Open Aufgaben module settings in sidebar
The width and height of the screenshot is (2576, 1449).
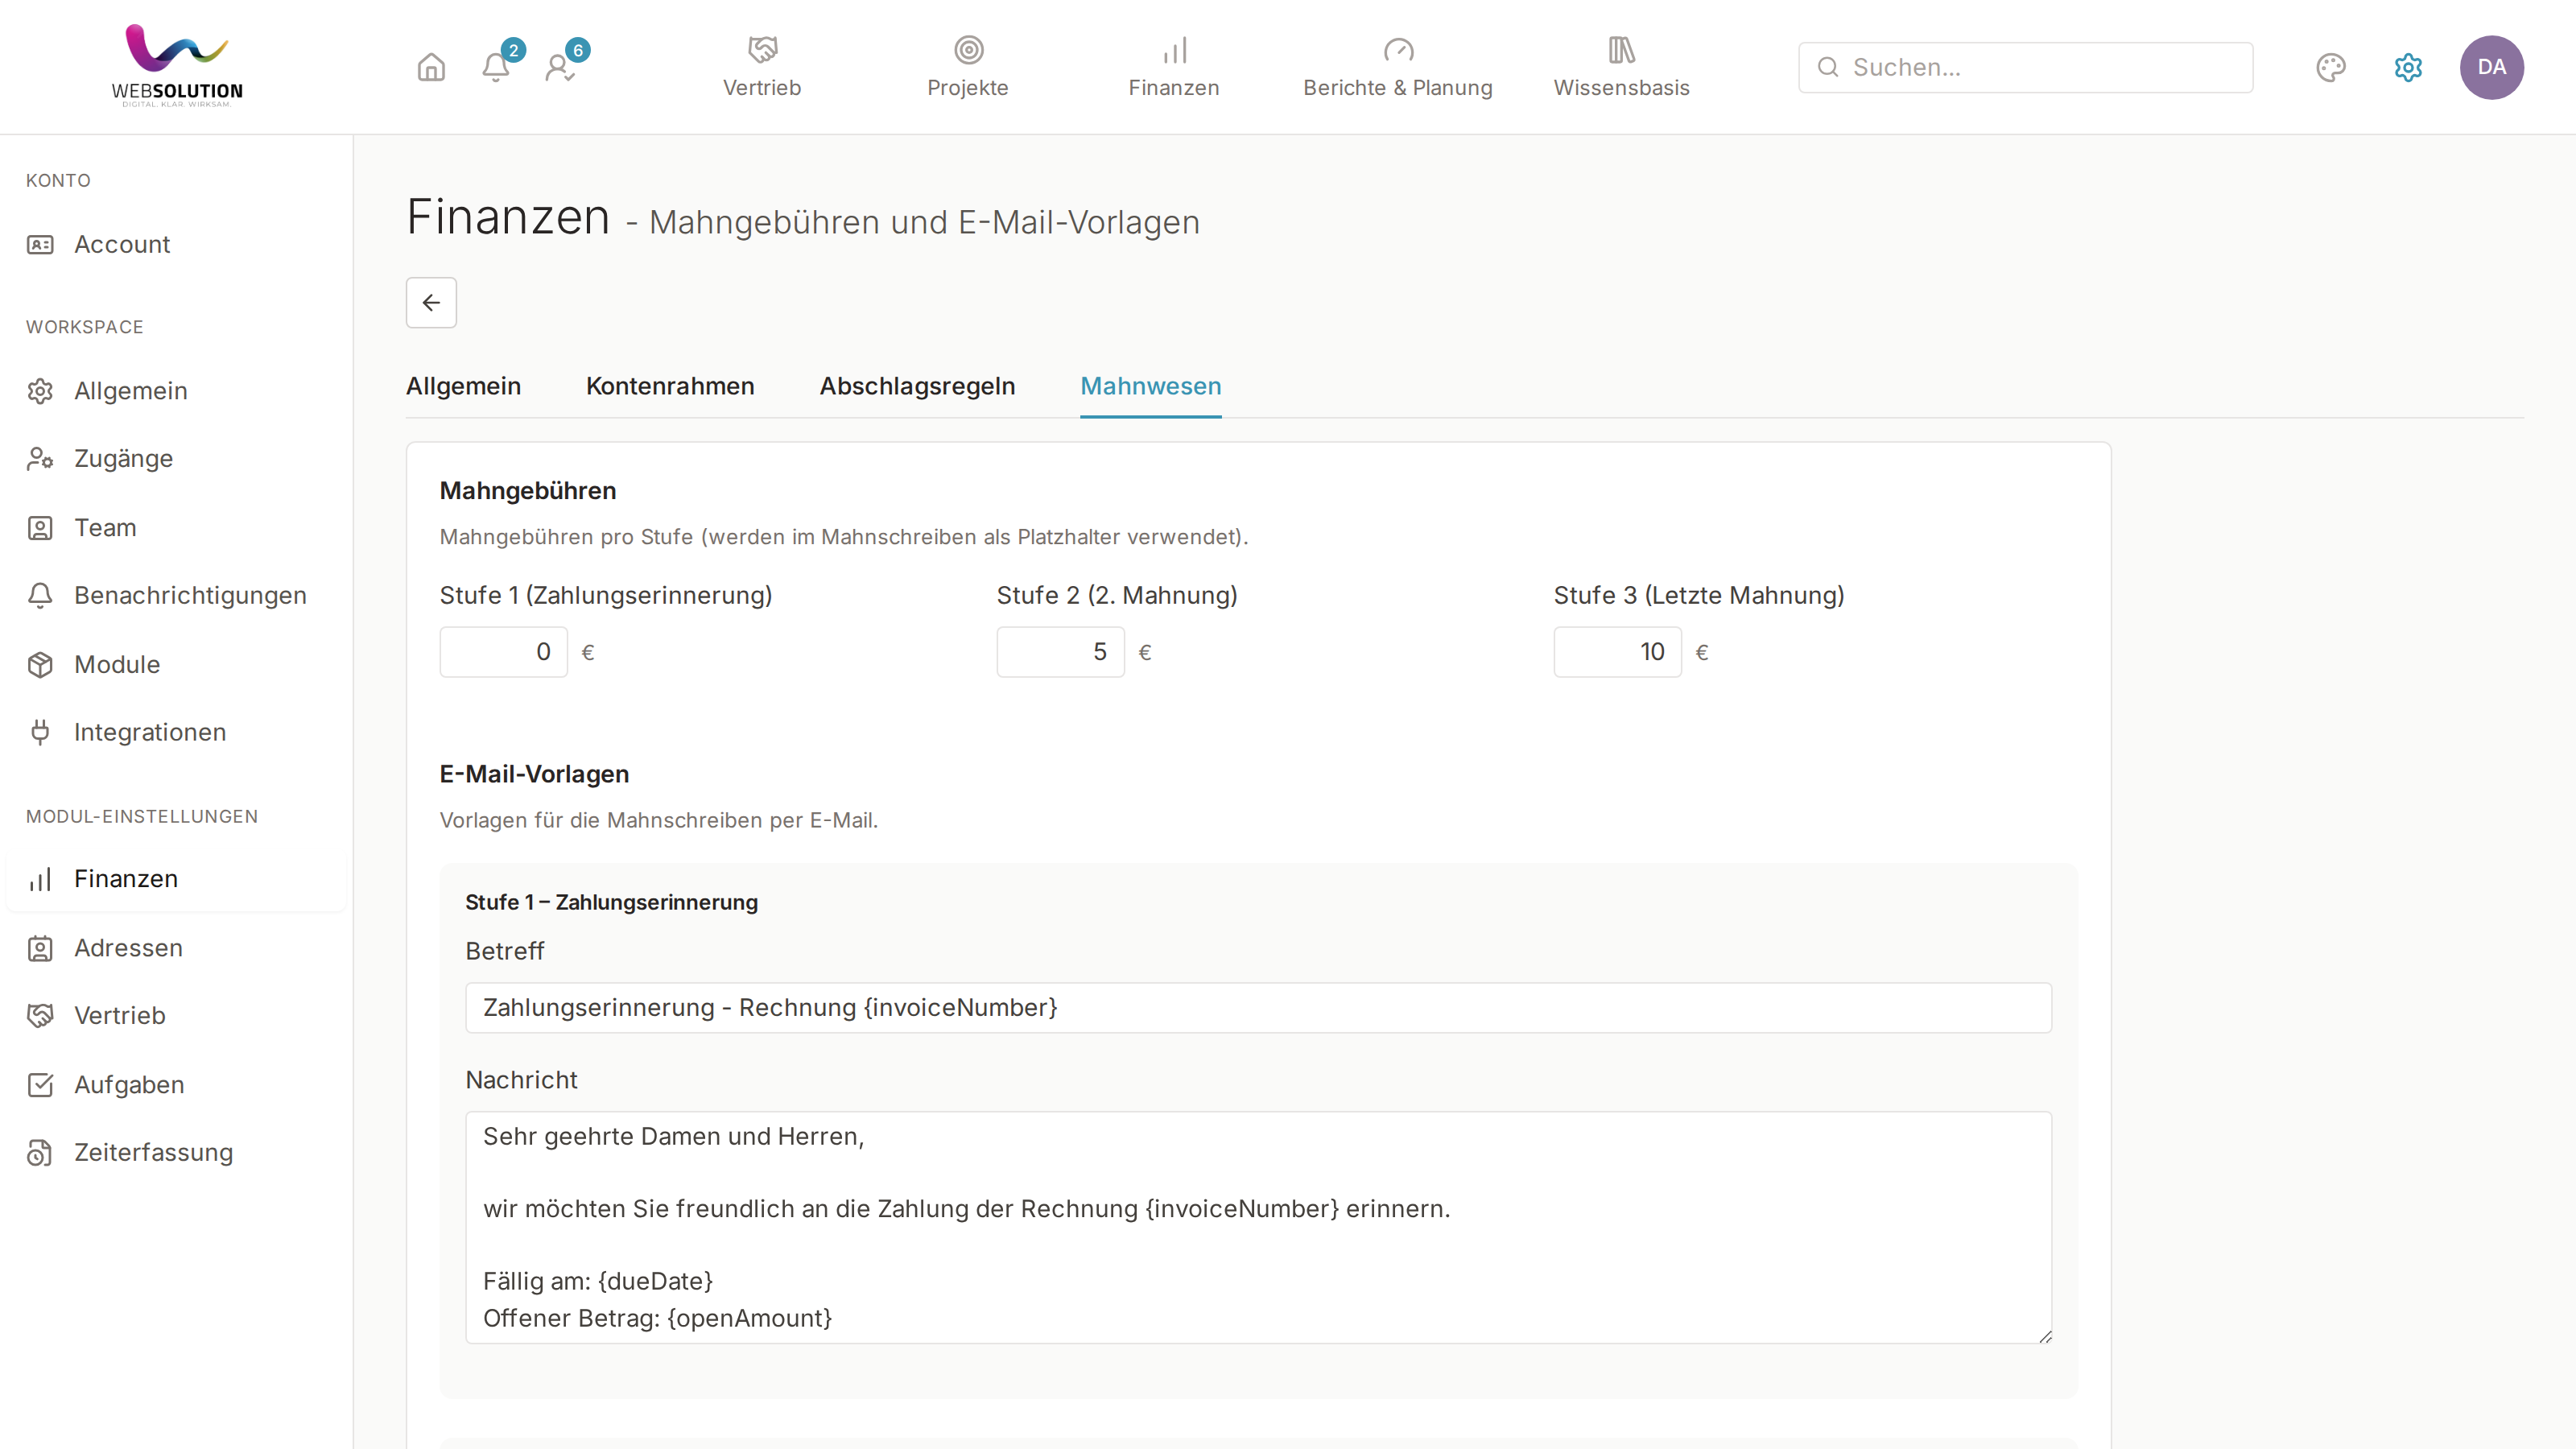[x=176, y=1084]
